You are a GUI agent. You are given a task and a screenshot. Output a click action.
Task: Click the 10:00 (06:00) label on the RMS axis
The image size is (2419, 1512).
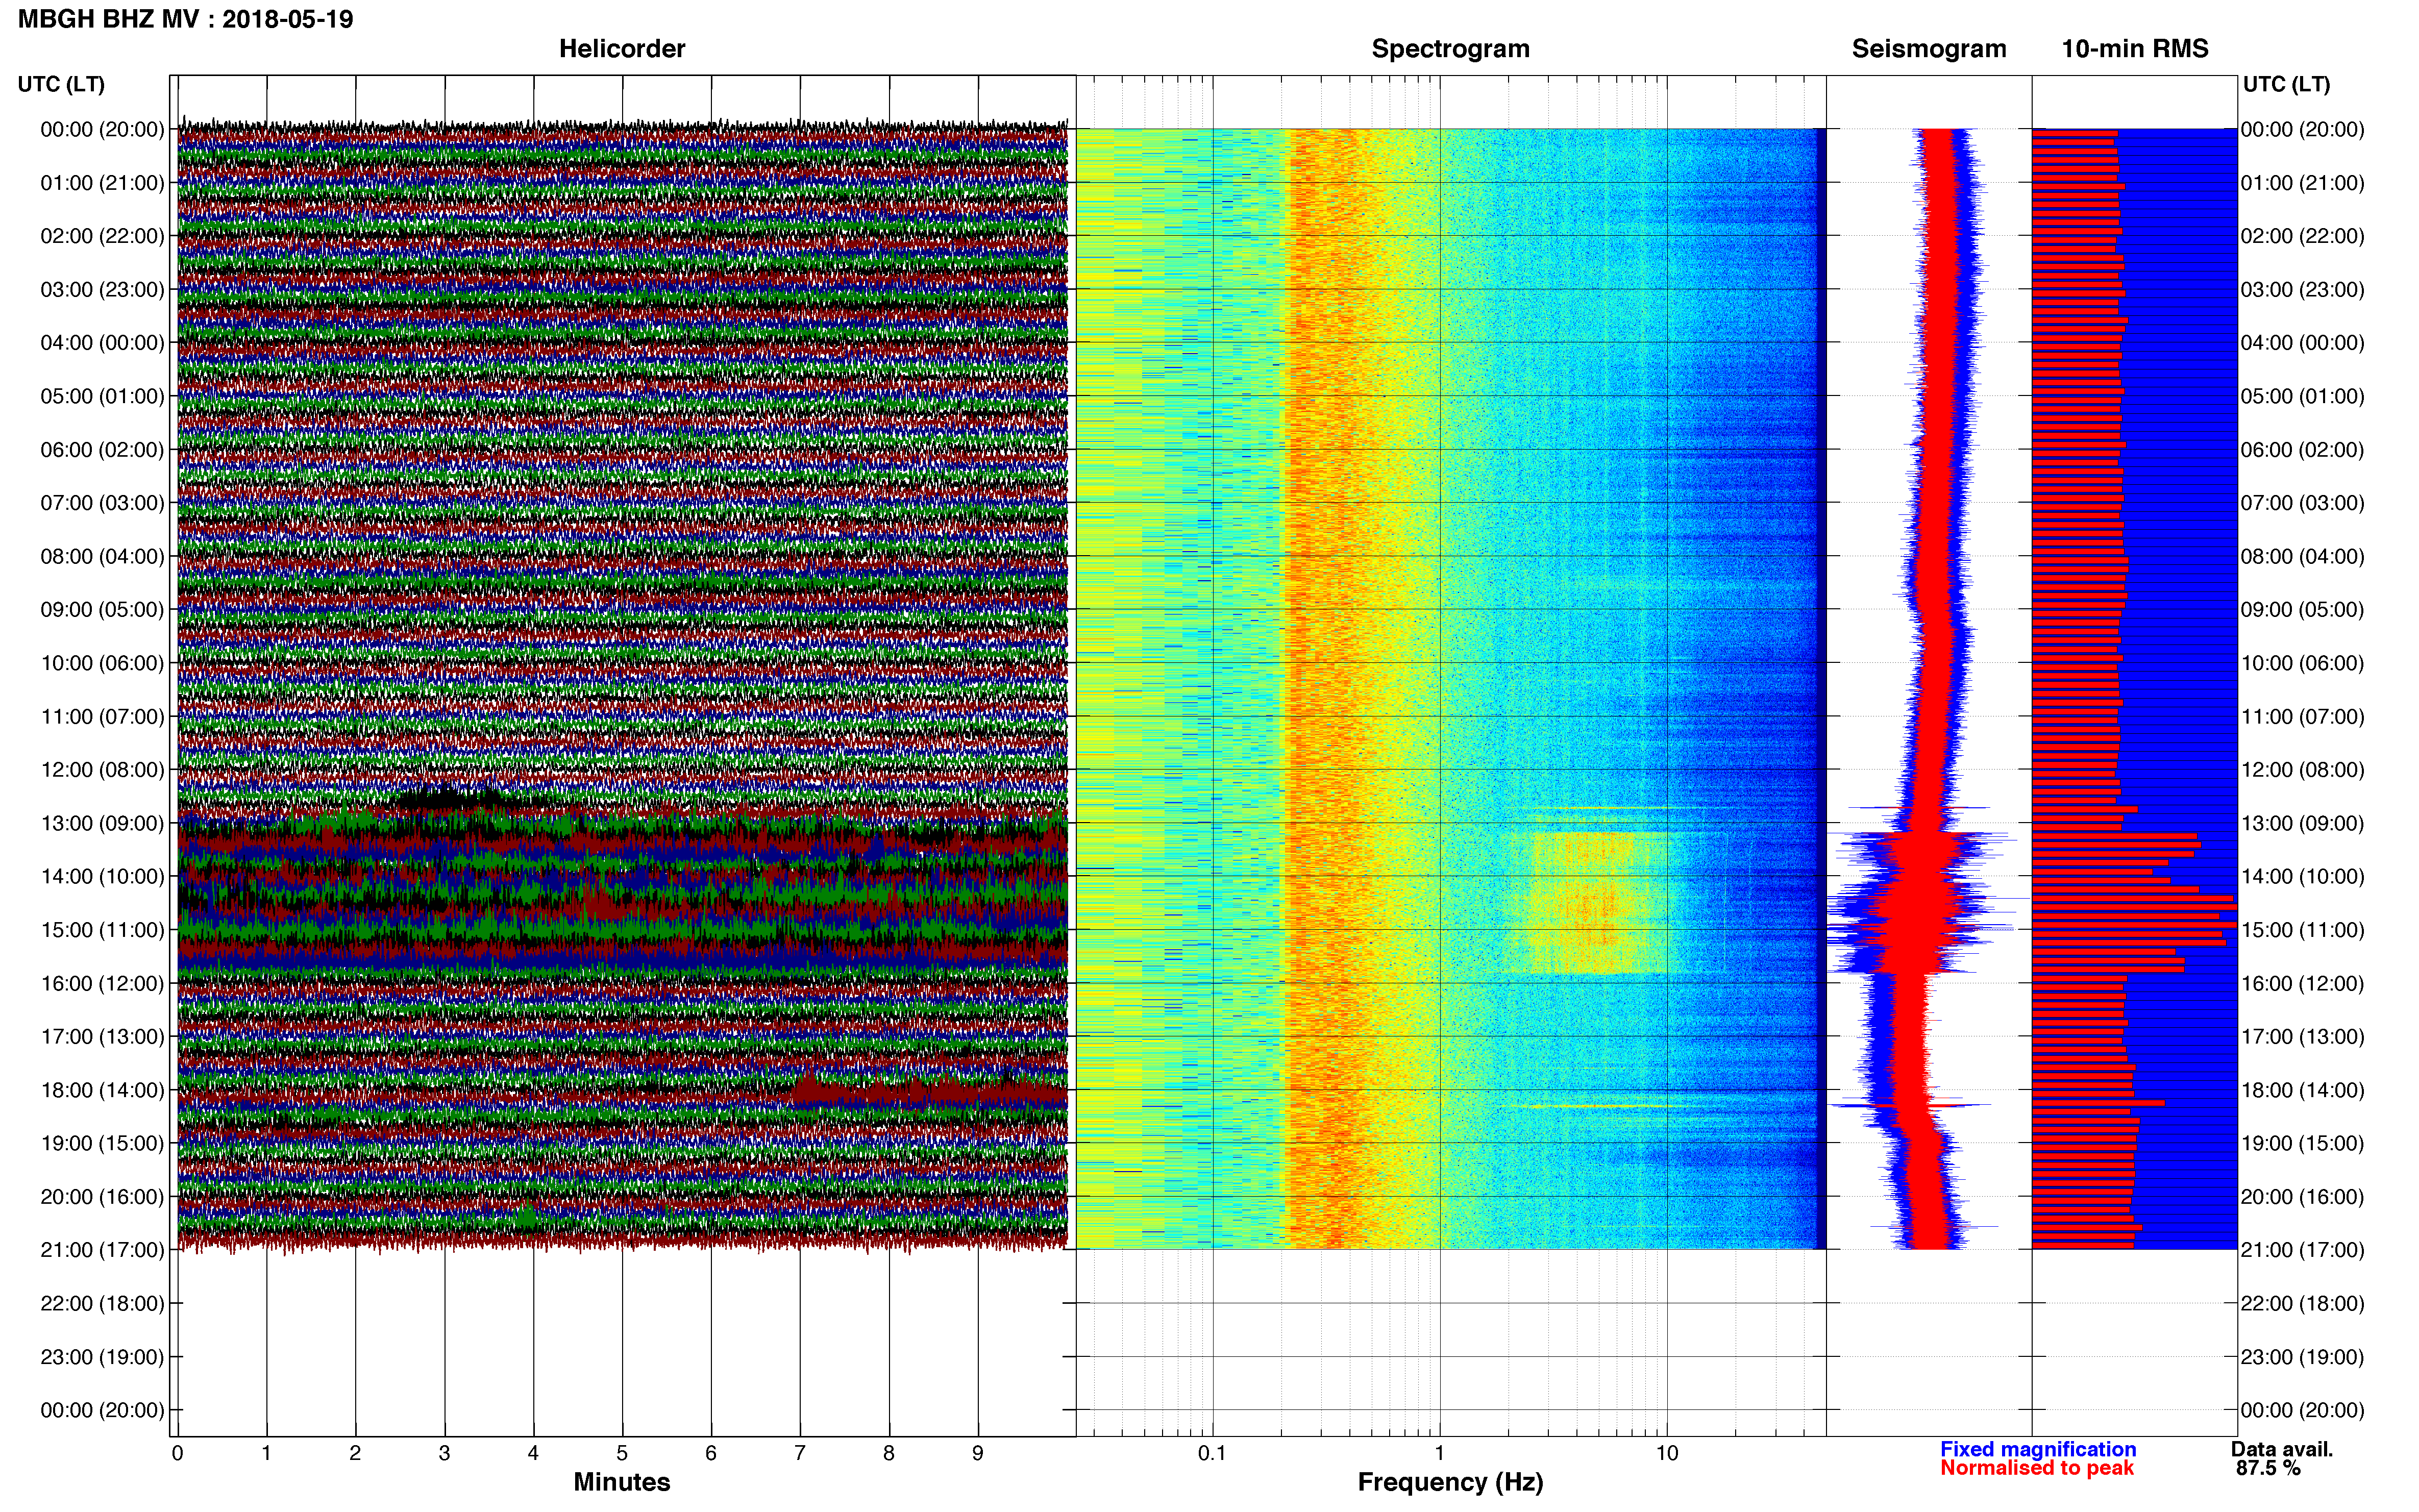(2302, 663)
